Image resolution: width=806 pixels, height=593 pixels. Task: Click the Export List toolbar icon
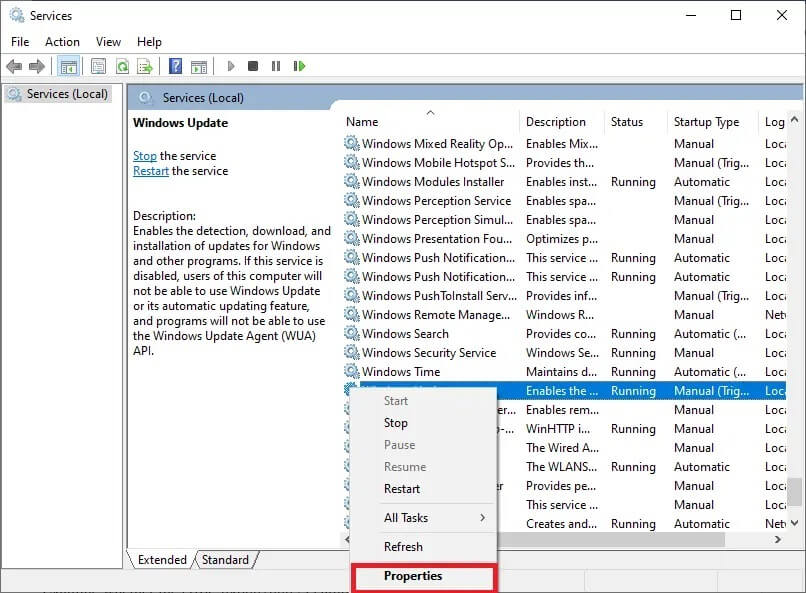point(145,66)
